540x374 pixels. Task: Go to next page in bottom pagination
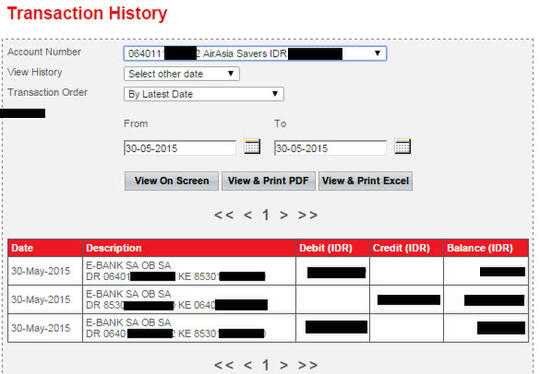284,365
